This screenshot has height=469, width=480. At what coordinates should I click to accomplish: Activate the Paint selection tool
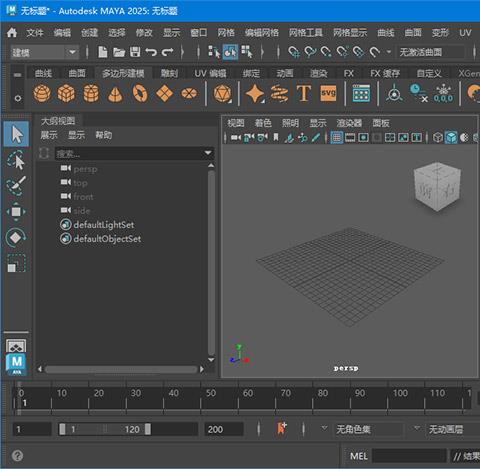click(16, 186)
